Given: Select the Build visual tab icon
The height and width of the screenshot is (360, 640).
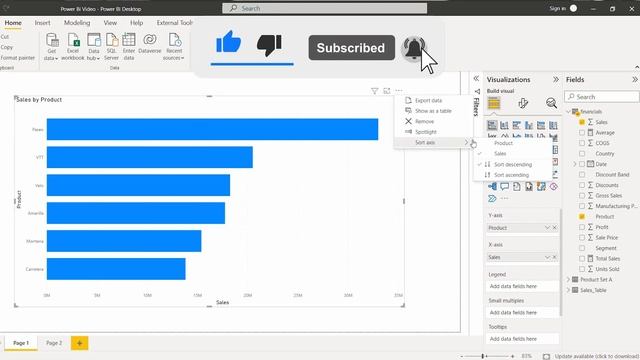Looking at the screenshot, I should (x=494, y=103).
